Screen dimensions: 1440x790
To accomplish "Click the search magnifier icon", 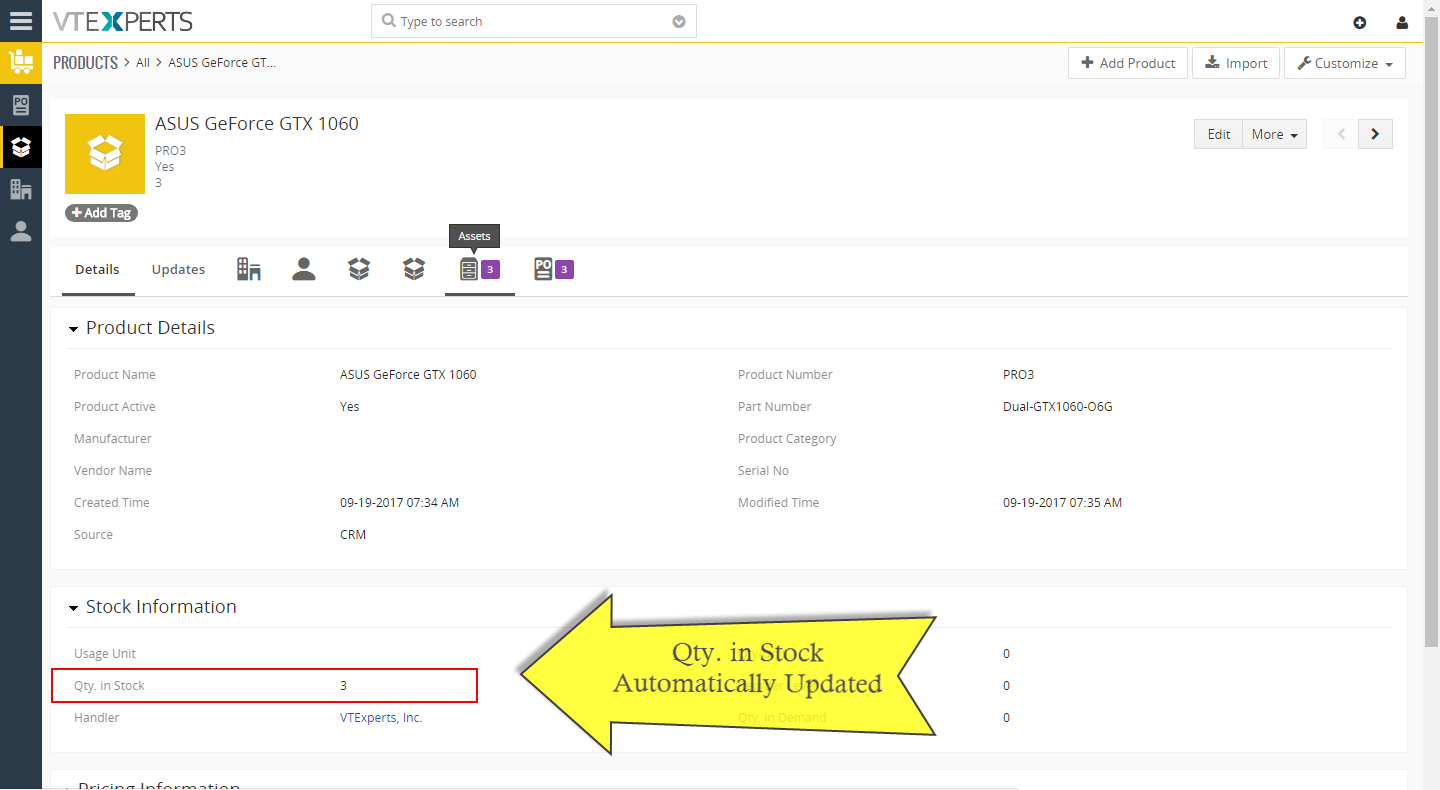I will click(x=389, y=21).
